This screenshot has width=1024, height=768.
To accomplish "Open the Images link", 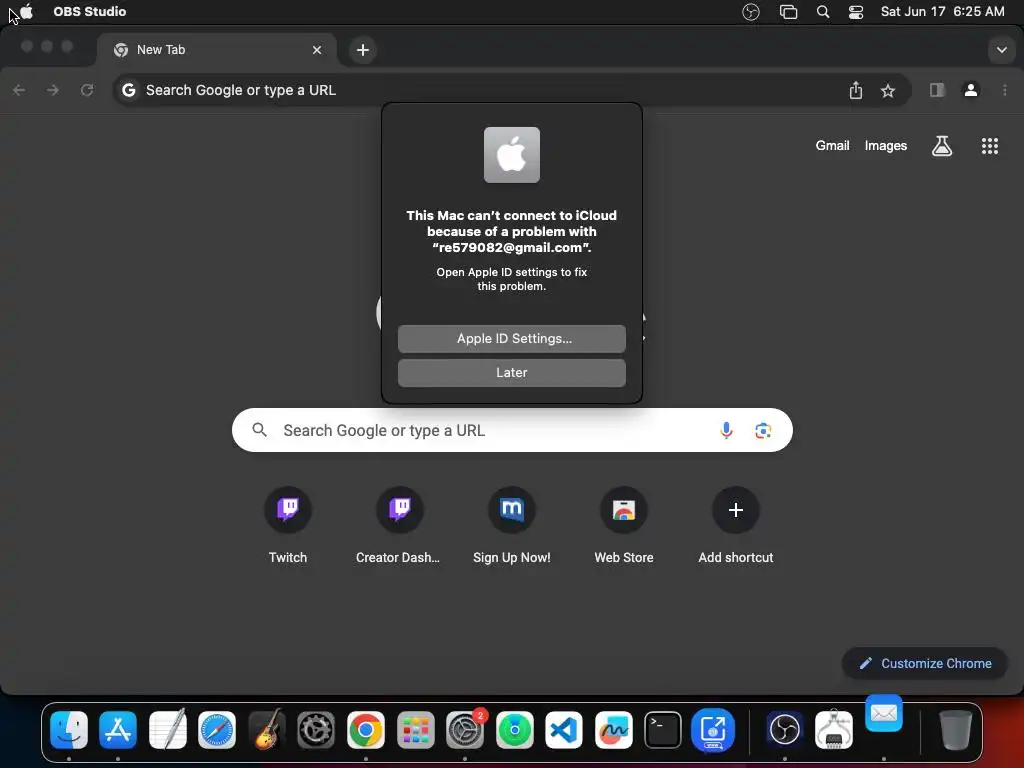I will click(x=886, y=146).
